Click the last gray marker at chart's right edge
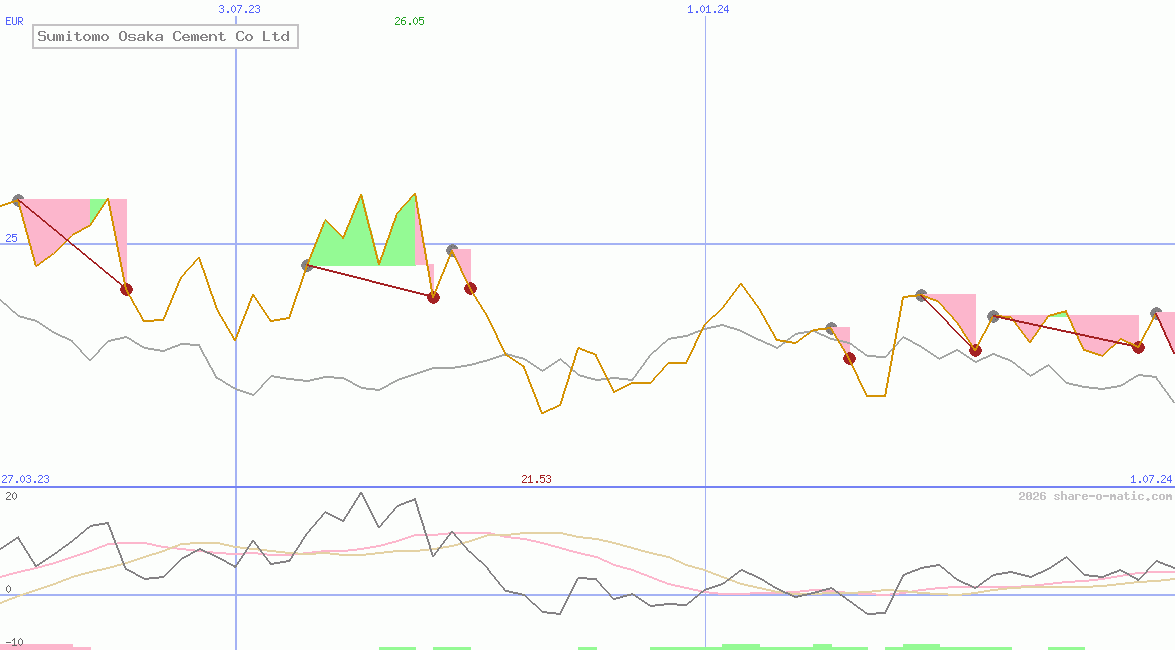Viewport: 1175px width, 650px height. click(x=1157, y=313)
